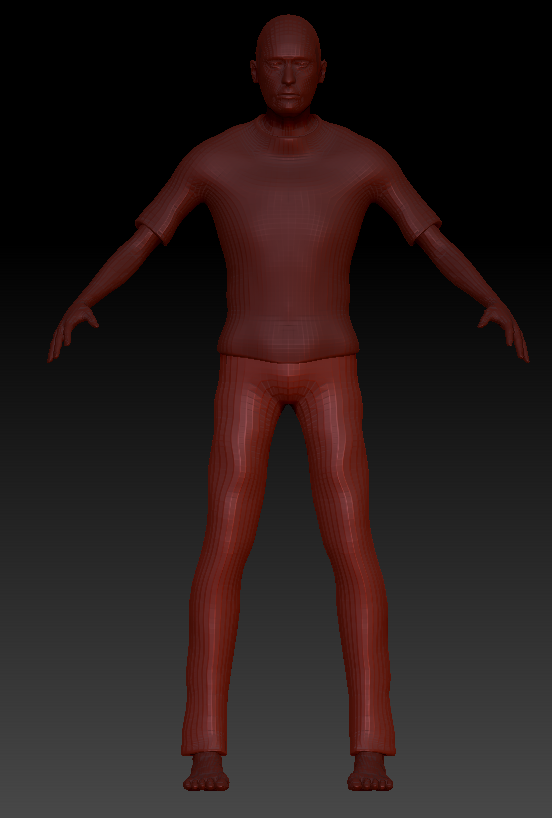Click the shirt sleeve on screen-right arm
This screenshot has height=818, width=552.
pyautogui.click(x=410, y=203)
